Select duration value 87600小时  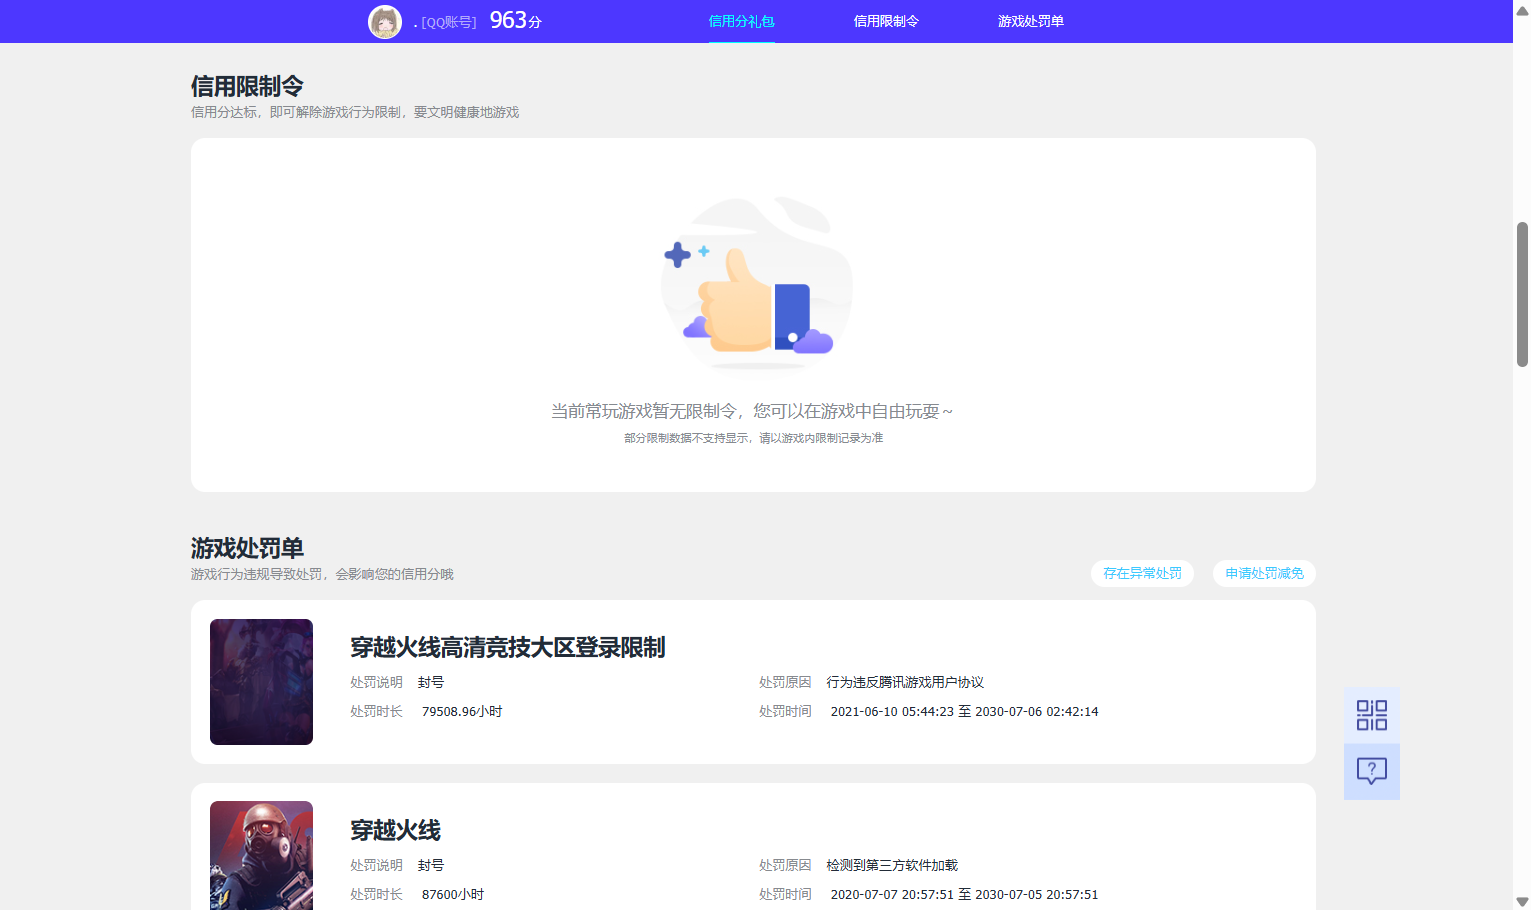(453, 894)
